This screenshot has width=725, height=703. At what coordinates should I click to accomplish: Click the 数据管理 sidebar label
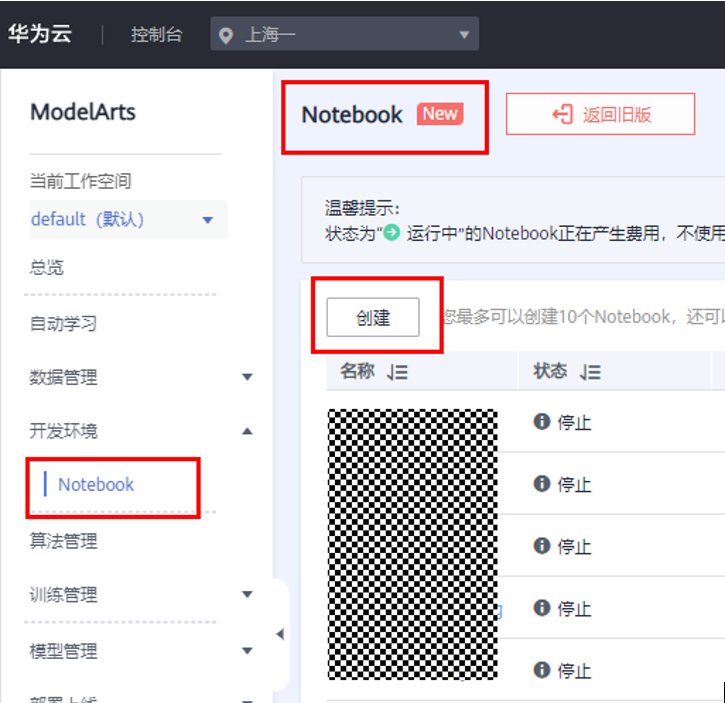click(x=63, y=377)
